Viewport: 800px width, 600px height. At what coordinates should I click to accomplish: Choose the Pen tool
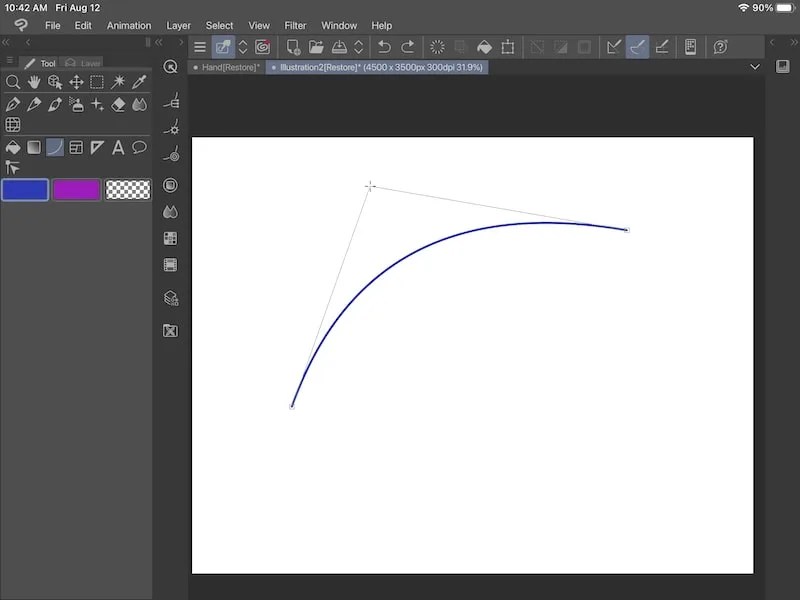(13, 104)
